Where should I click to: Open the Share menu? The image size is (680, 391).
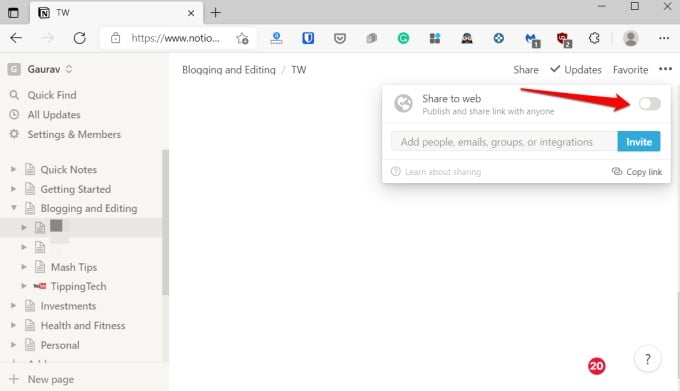coord(526,70)
